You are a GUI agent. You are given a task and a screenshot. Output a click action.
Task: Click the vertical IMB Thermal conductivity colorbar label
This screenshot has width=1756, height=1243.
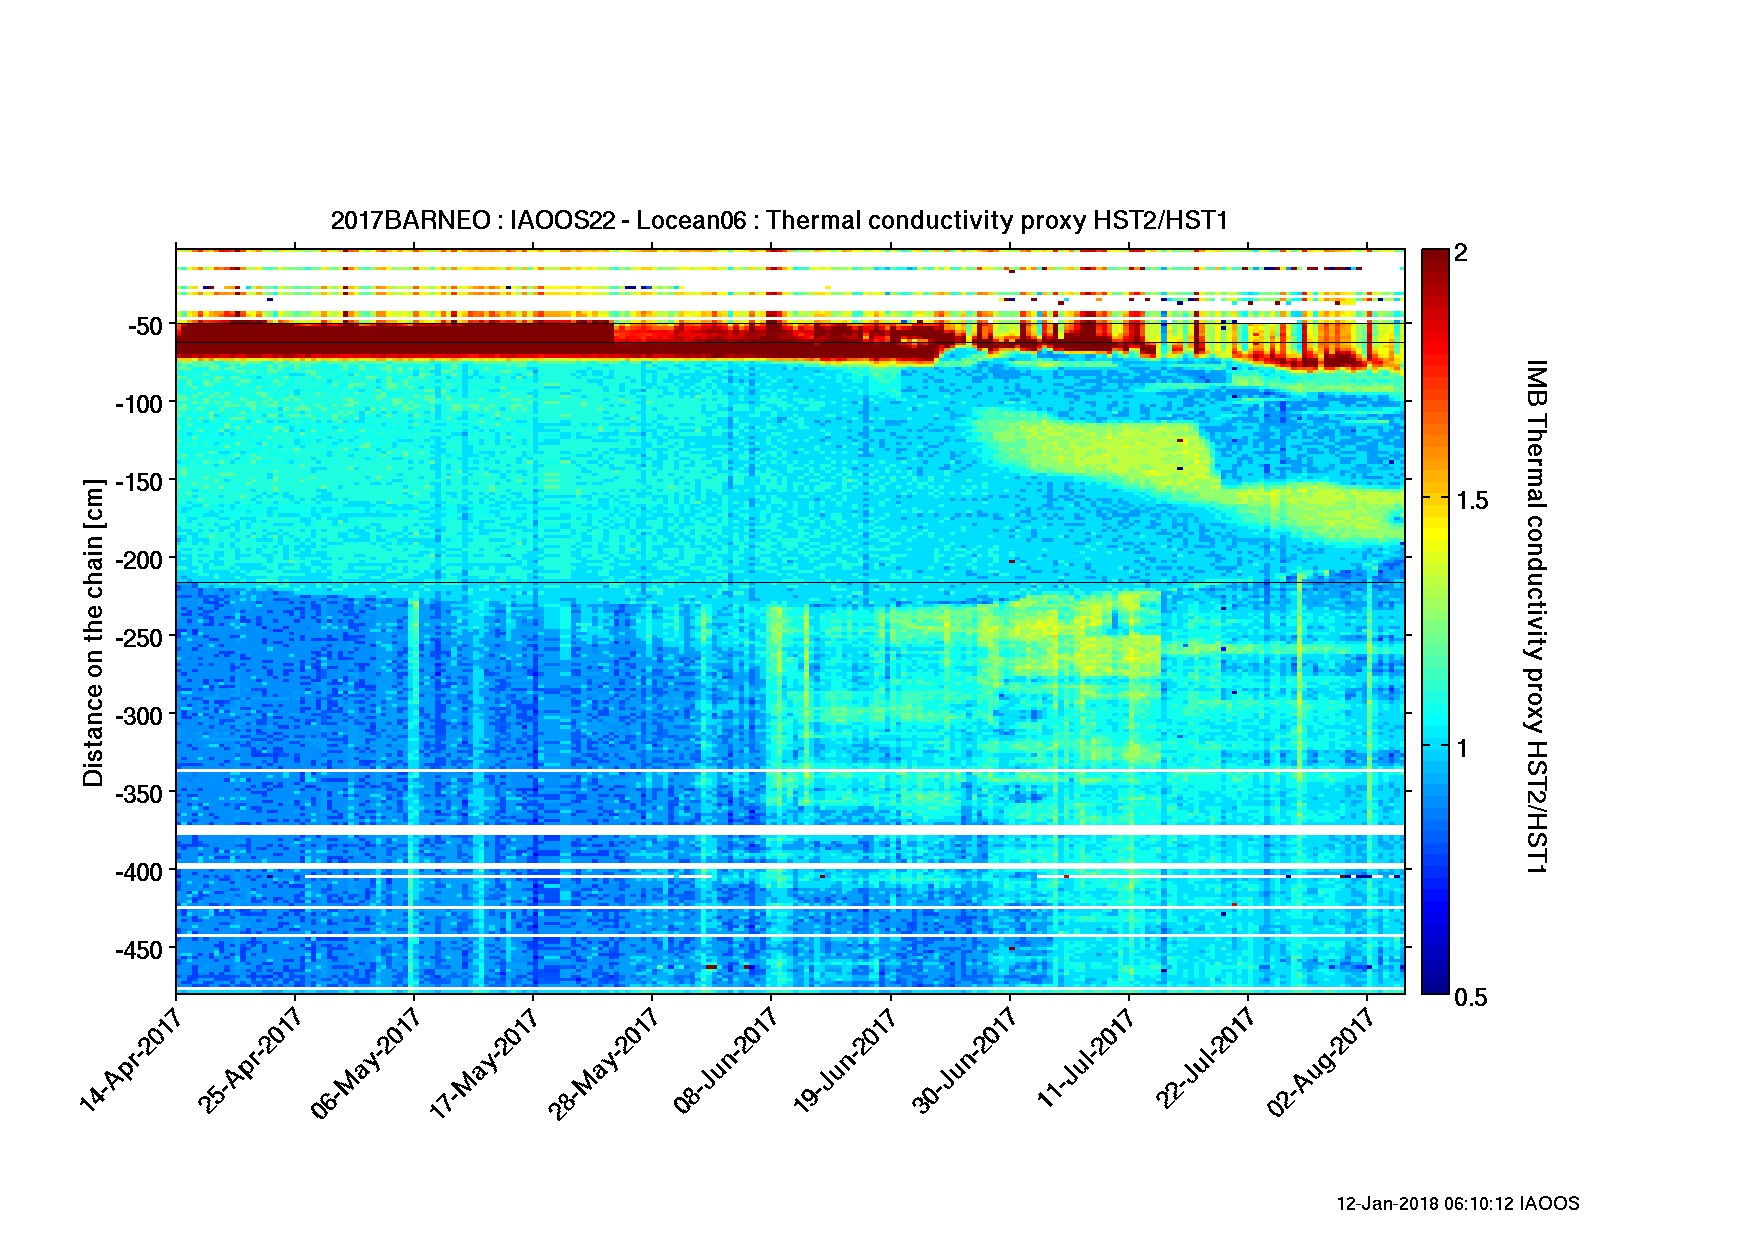coord(1535,617)
